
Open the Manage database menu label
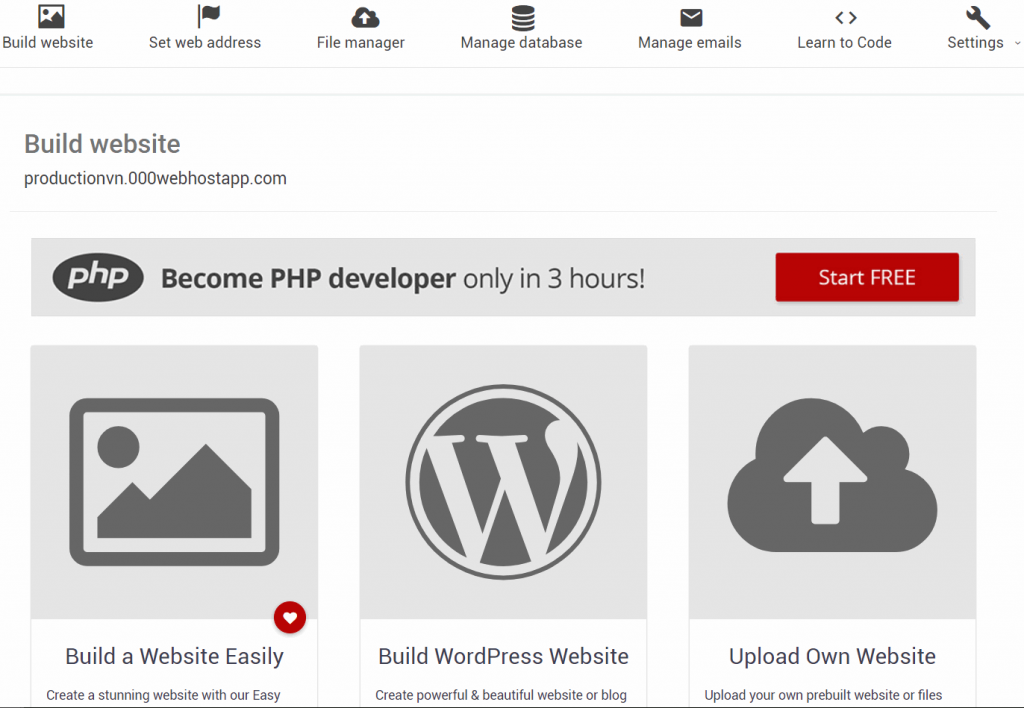click(521, 42)
